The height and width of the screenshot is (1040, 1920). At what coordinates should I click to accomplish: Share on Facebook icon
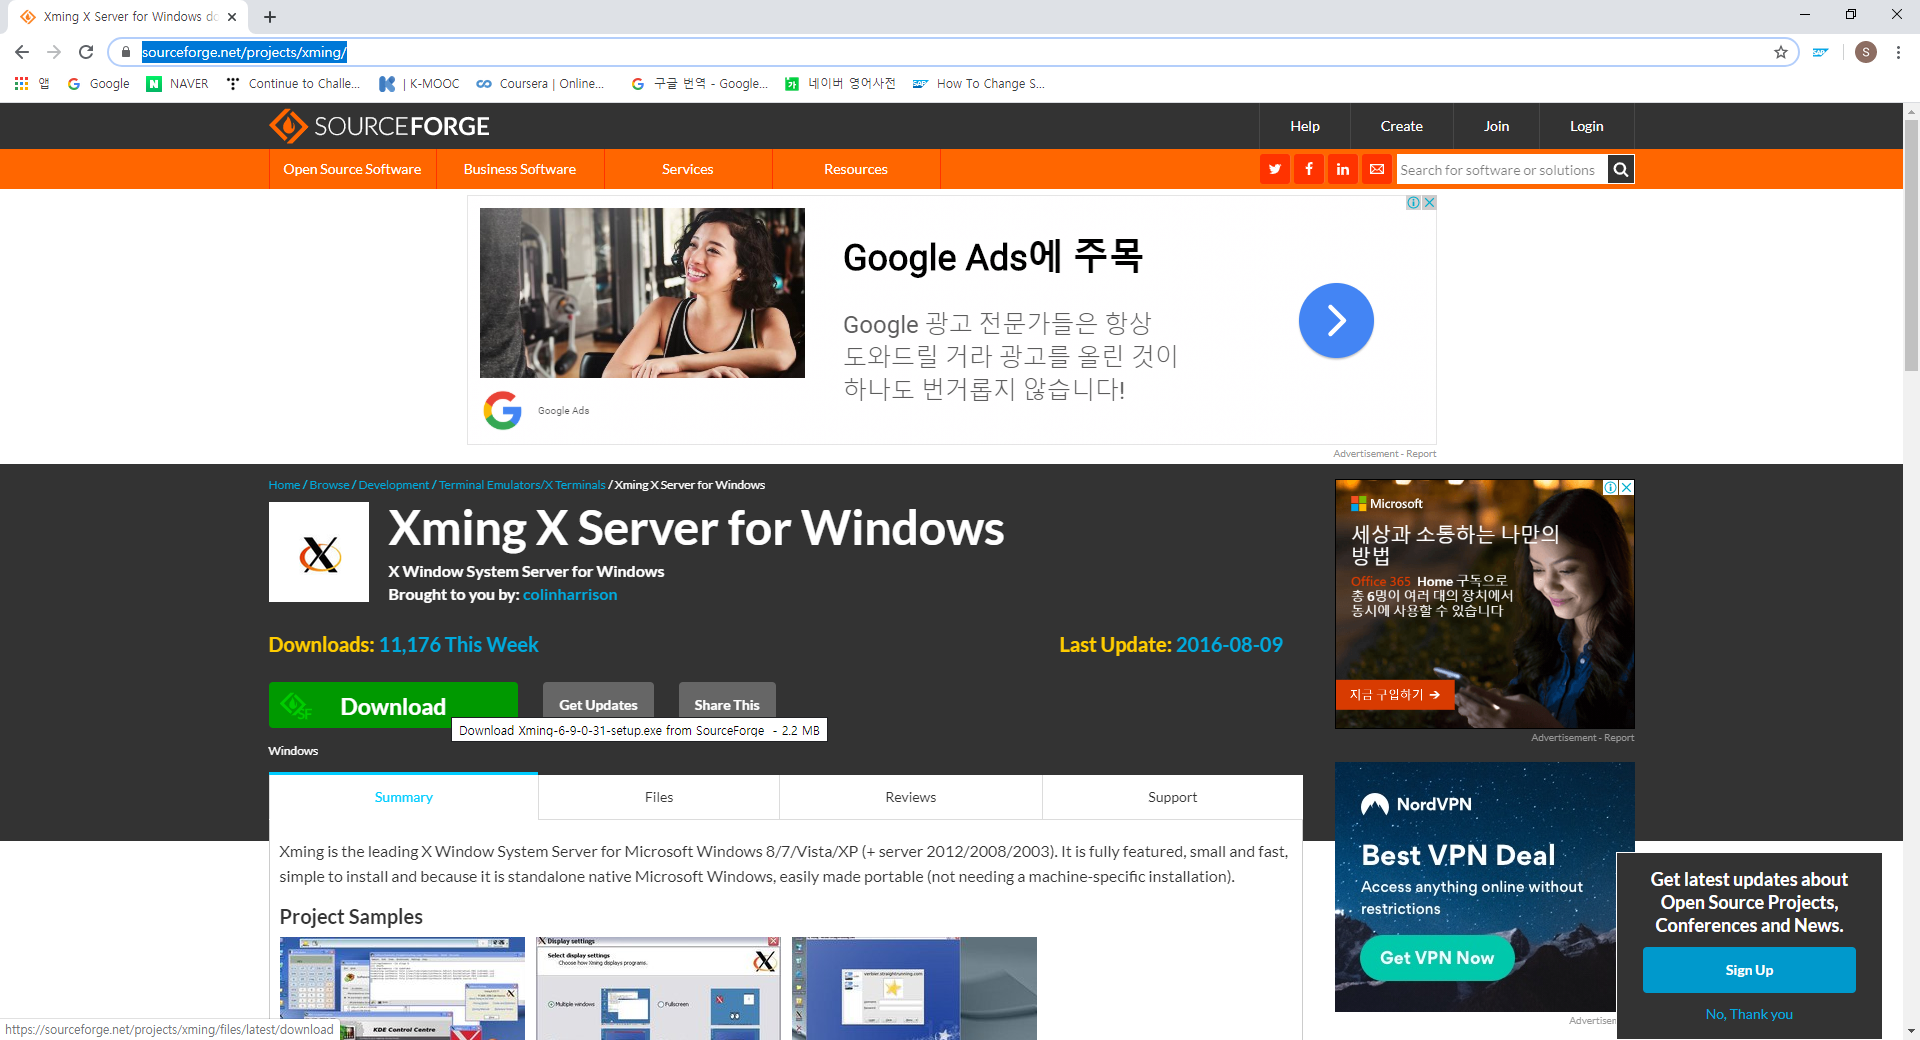coord(1309,169)
